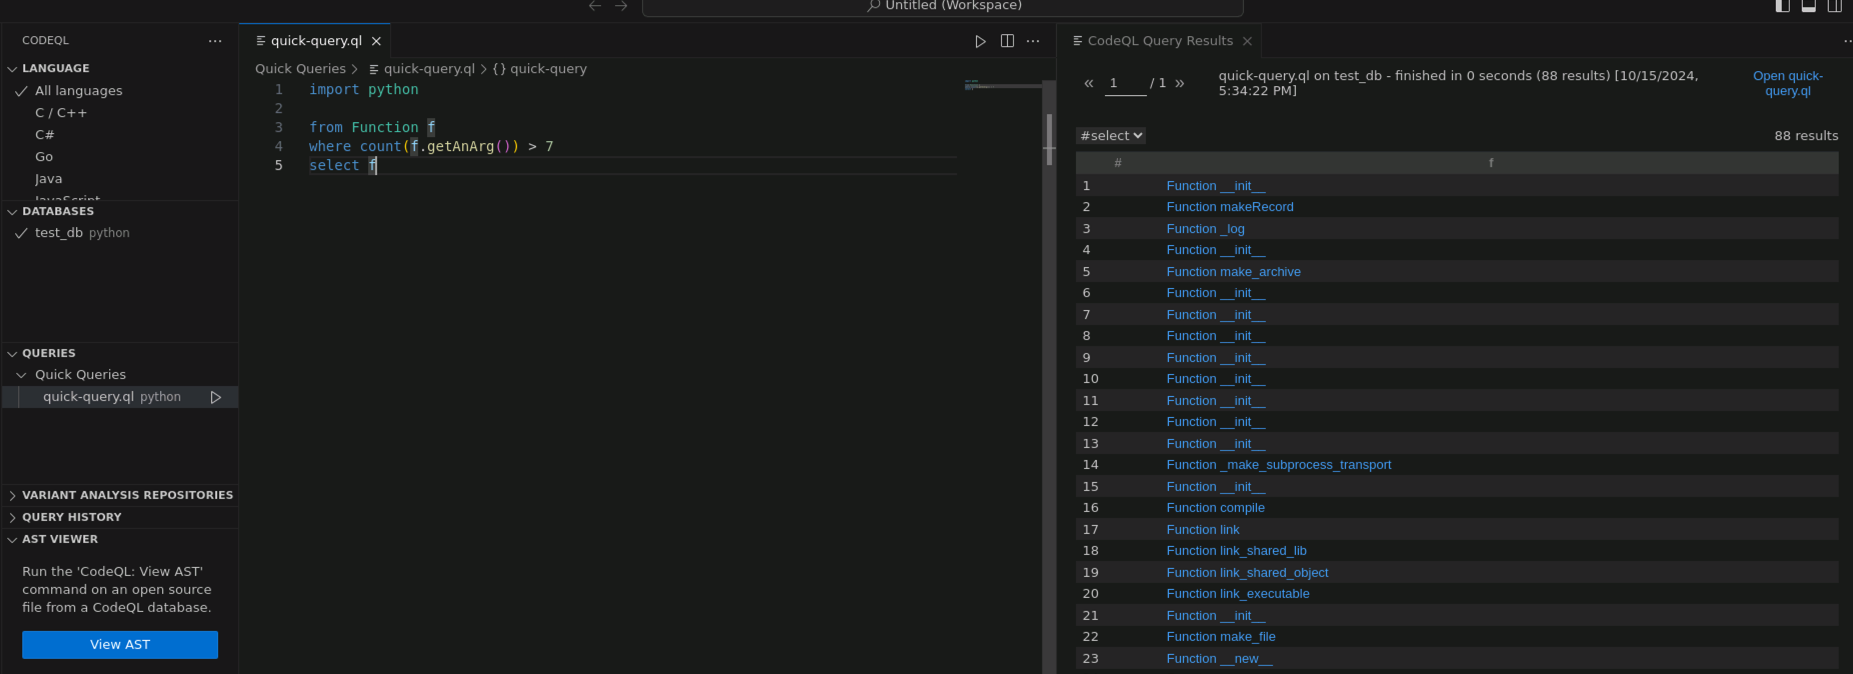The width and height of the screenshot is (1853, 674).
Task: Click the quick-query.ql breadcrumb item
Action: pos(429,69)
